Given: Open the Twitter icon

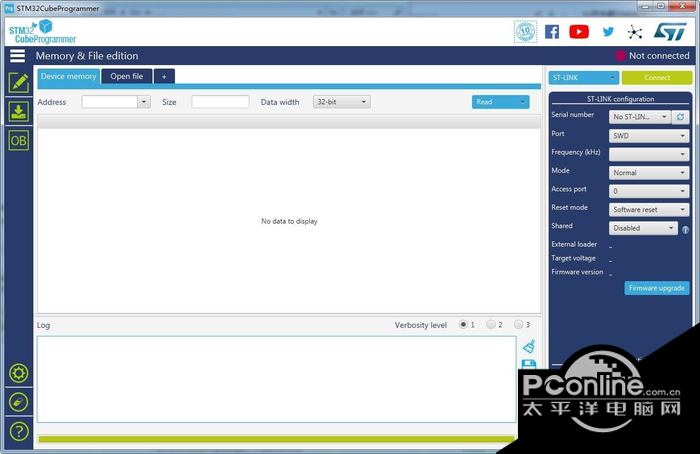Looking at the screenshot, I should click(608, 32).
